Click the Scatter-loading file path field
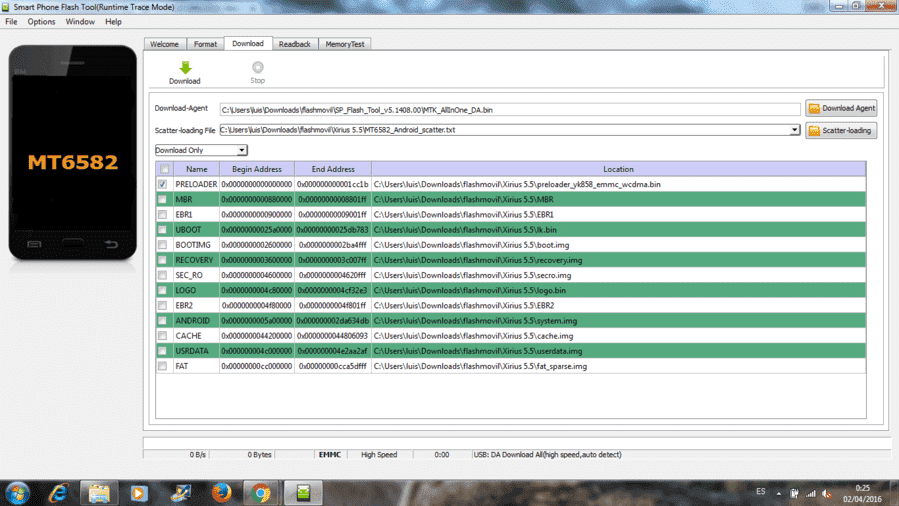 505,130
